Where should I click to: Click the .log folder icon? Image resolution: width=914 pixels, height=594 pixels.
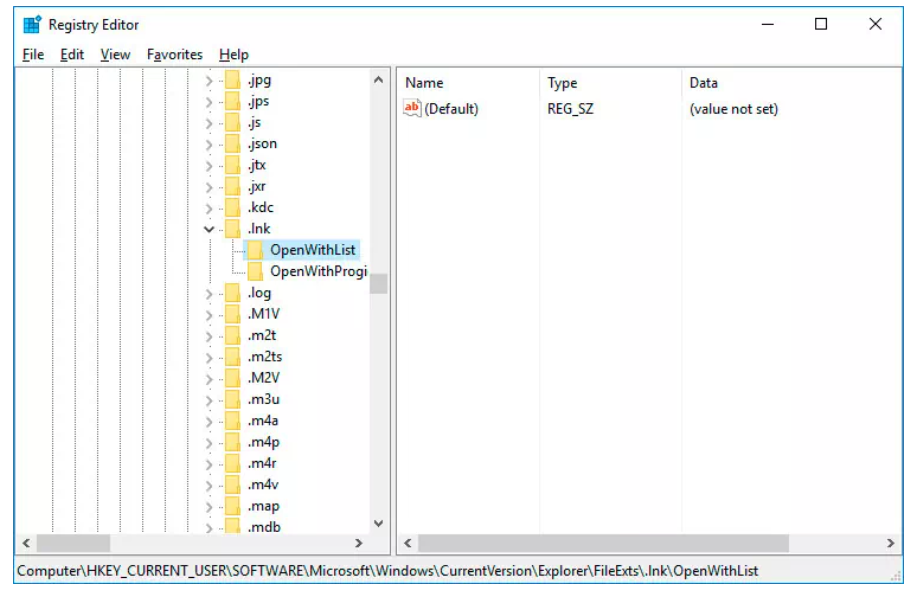[x=233, y=293]
